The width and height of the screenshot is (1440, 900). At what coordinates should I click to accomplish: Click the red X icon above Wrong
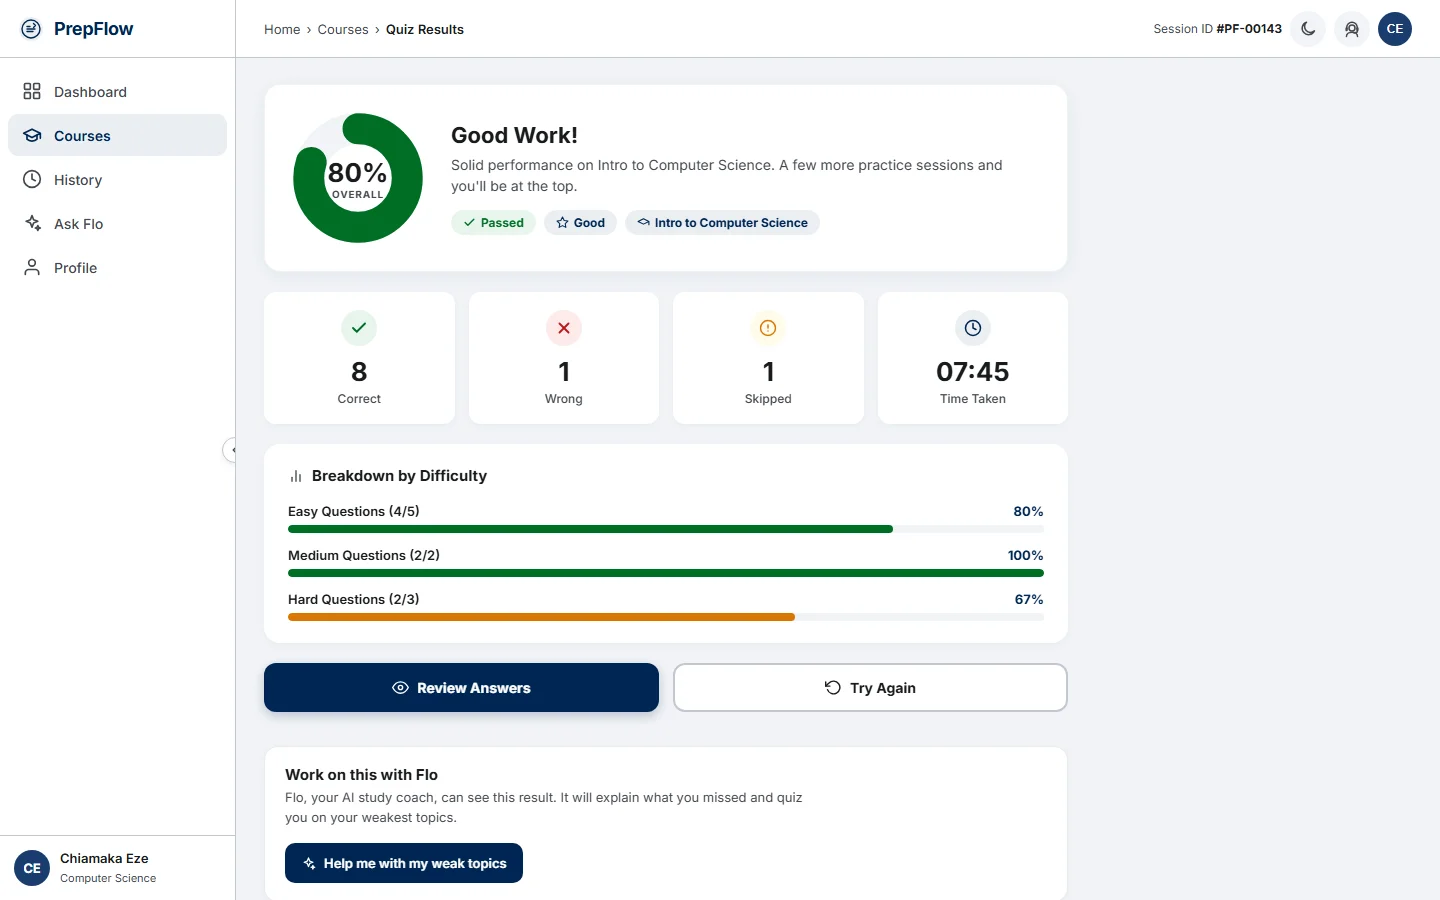[564, 328]
